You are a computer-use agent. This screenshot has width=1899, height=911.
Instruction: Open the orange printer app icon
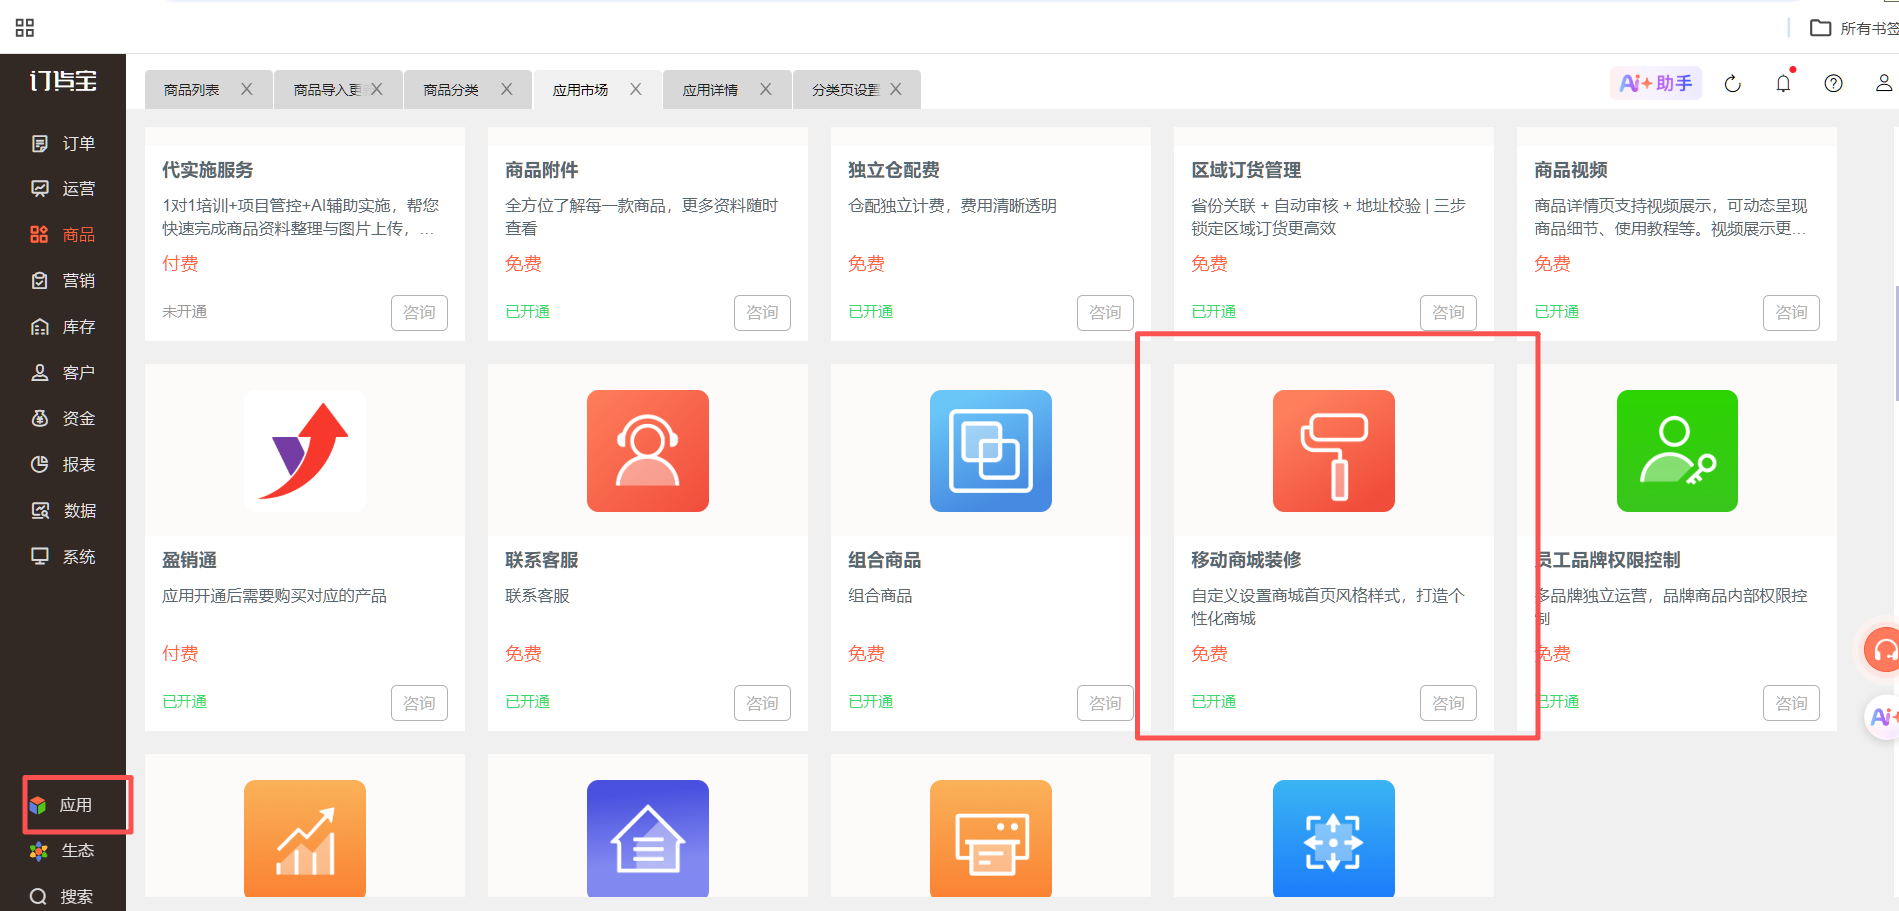pos(991,838)
